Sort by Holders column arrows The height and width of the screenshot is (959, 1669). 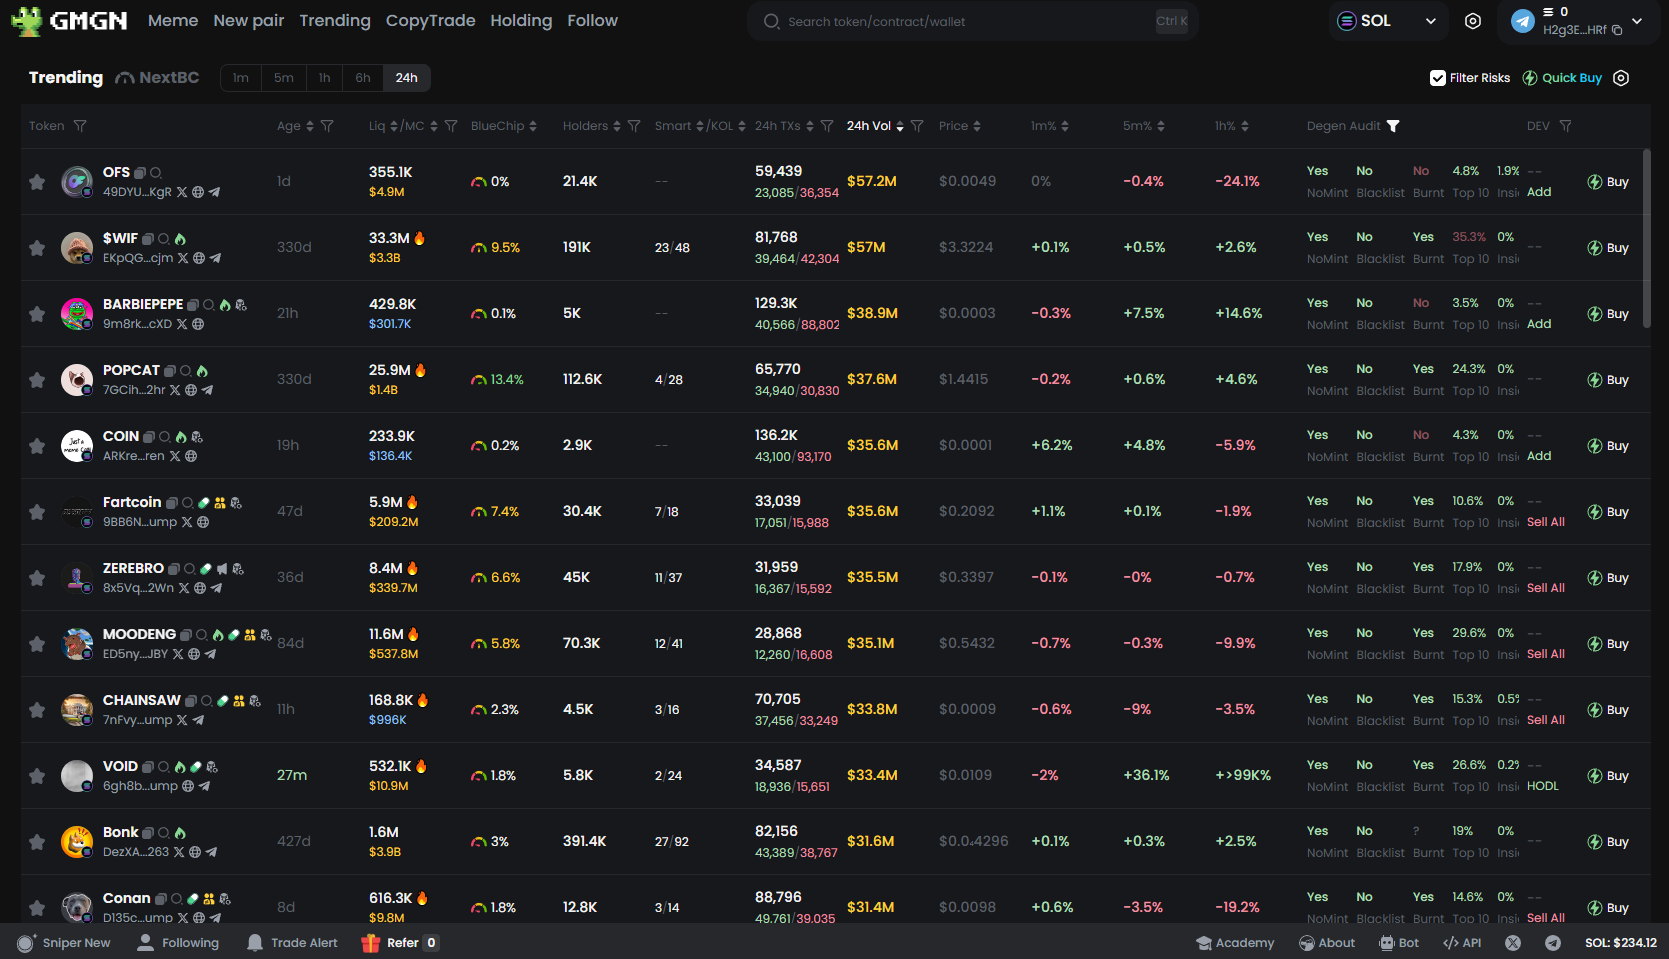click(617, 126)
